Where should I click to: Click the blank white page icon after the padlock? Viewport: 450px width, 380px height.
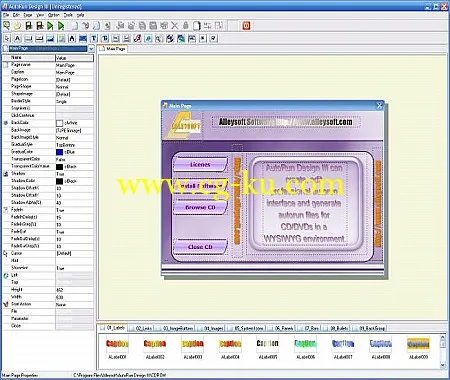point(197,26)
